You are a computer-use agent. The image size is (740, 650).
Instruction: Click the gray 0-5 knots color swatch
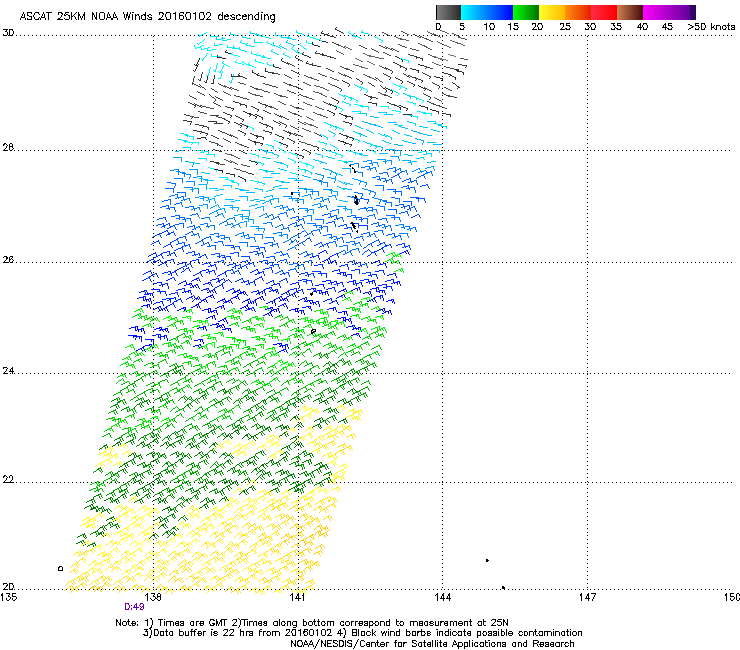[x=448, y=12]
